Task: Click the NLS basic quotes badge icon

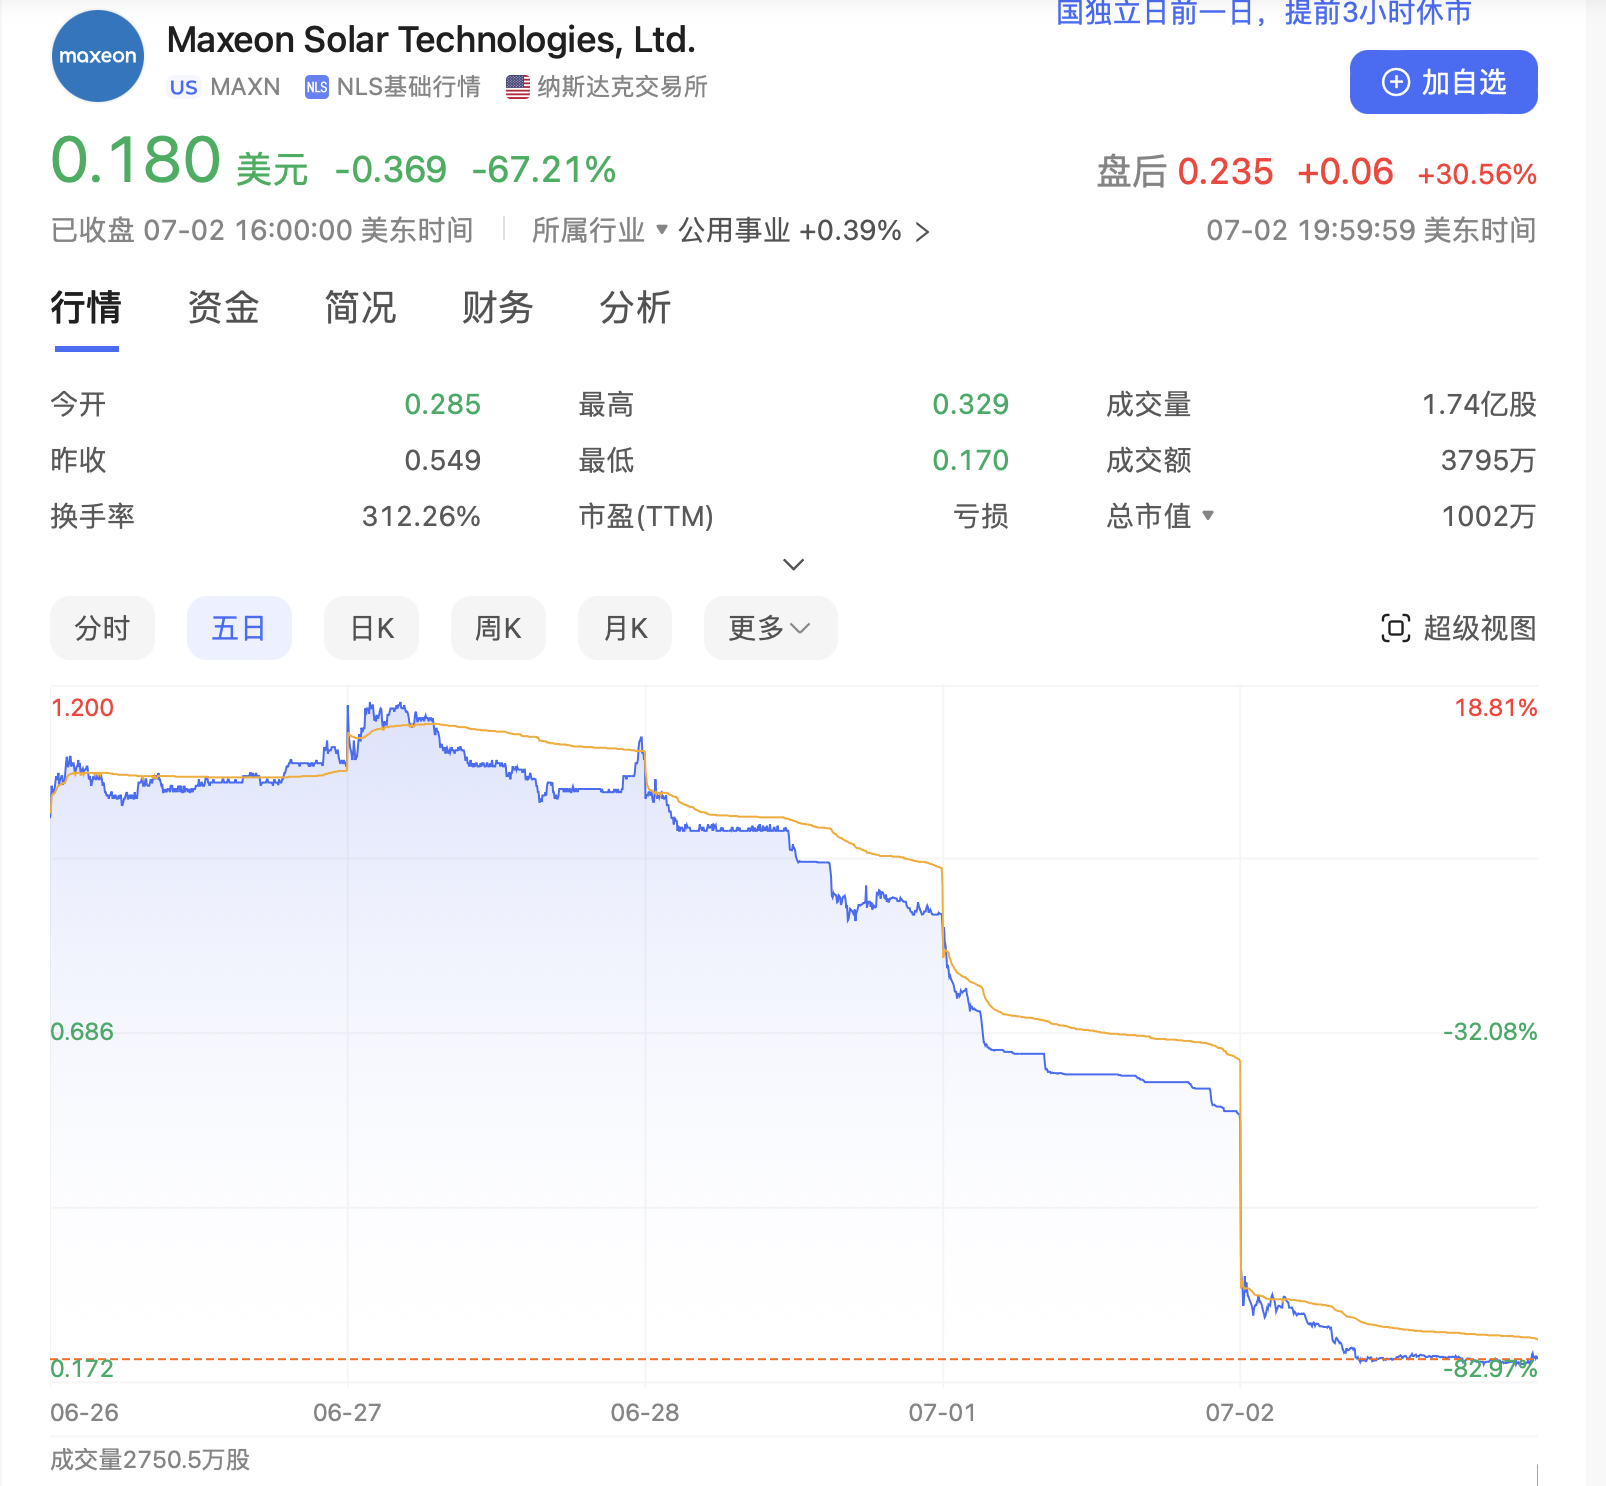Action: [x=316, y=87]
